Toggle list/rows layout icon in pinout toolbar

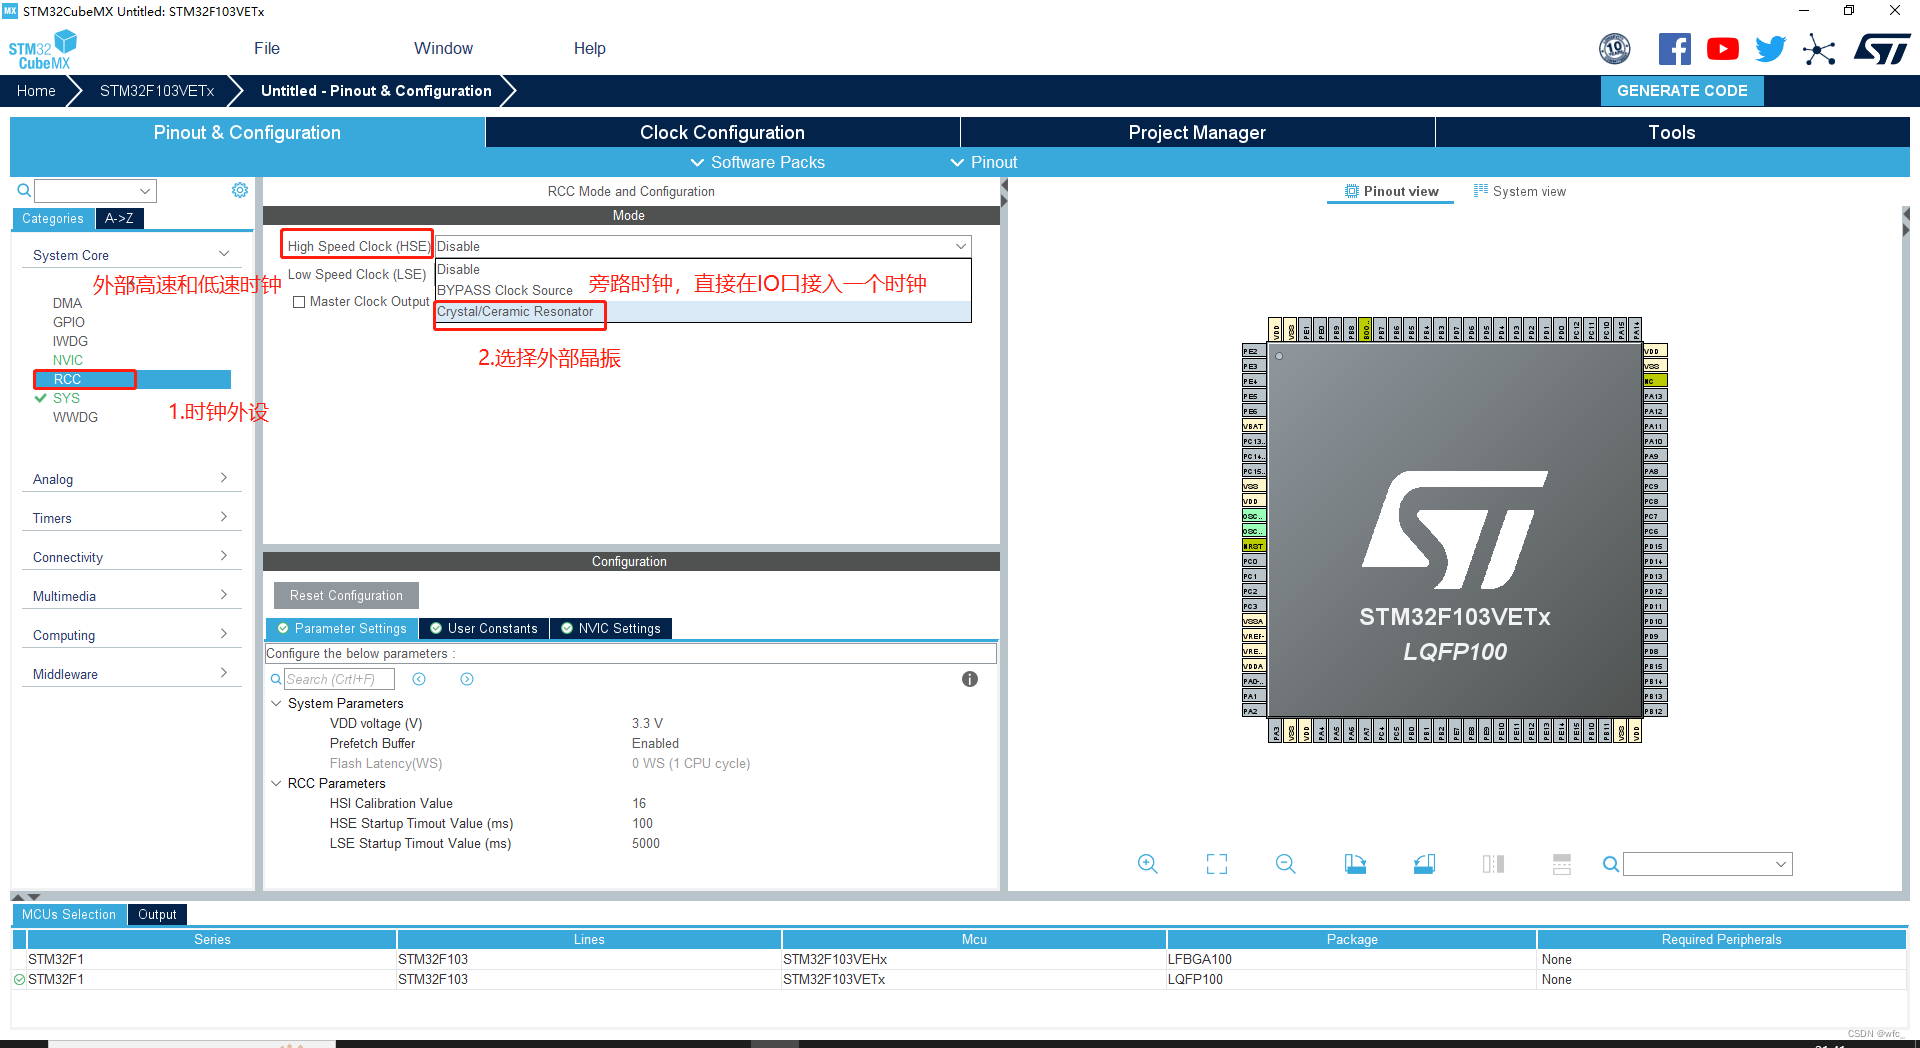[1562, 864]
